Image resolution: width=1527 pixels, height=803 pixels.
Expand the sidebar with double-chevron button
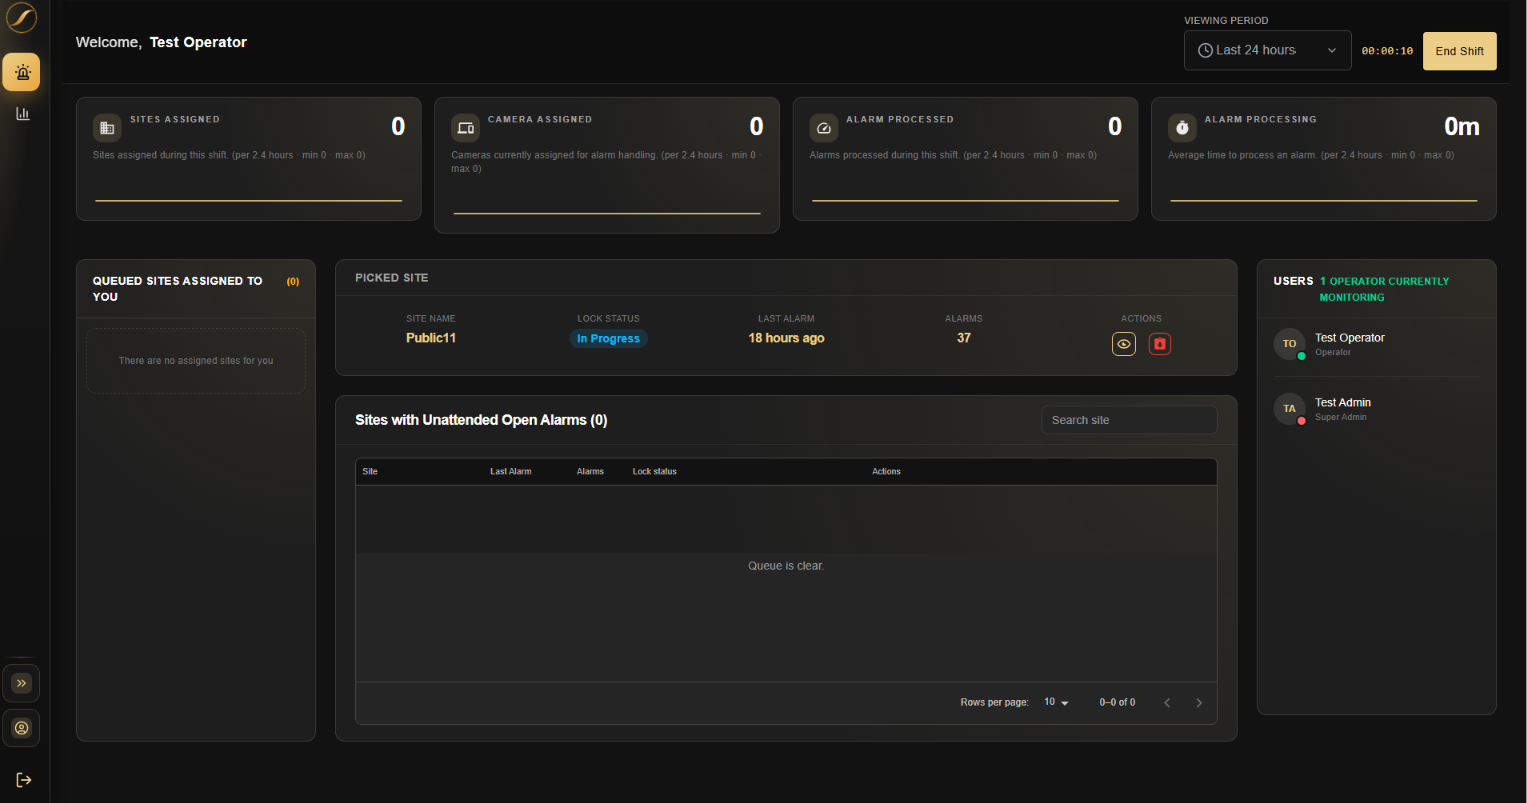21,683
